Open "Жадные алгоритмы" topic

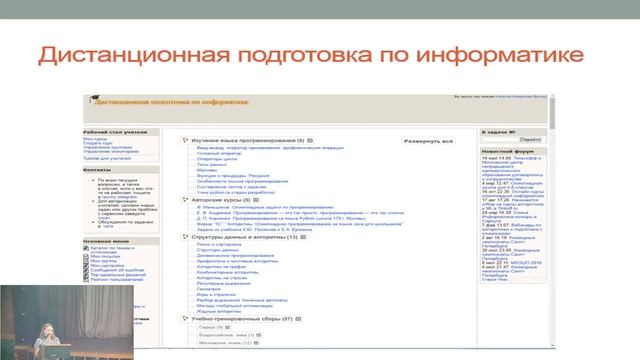pyautogui.click(x=219, y=311)
